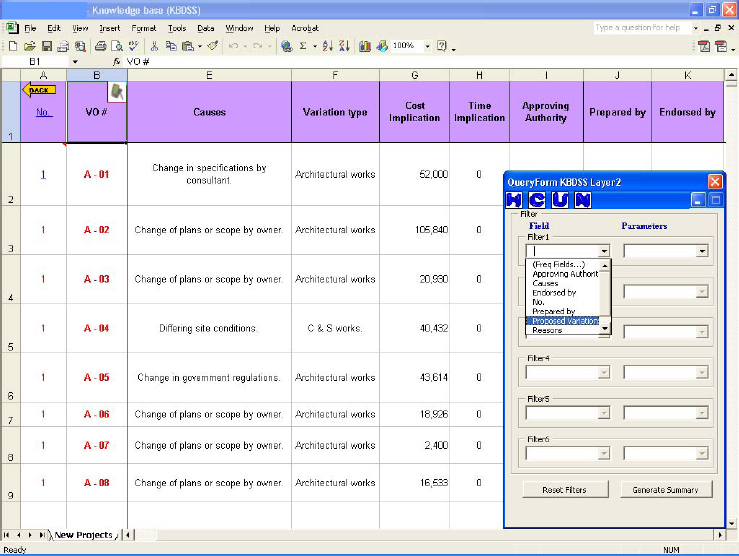The image size is (739, 556).
Task: Select the New Projects sheet tab
Action: (83, 535)
